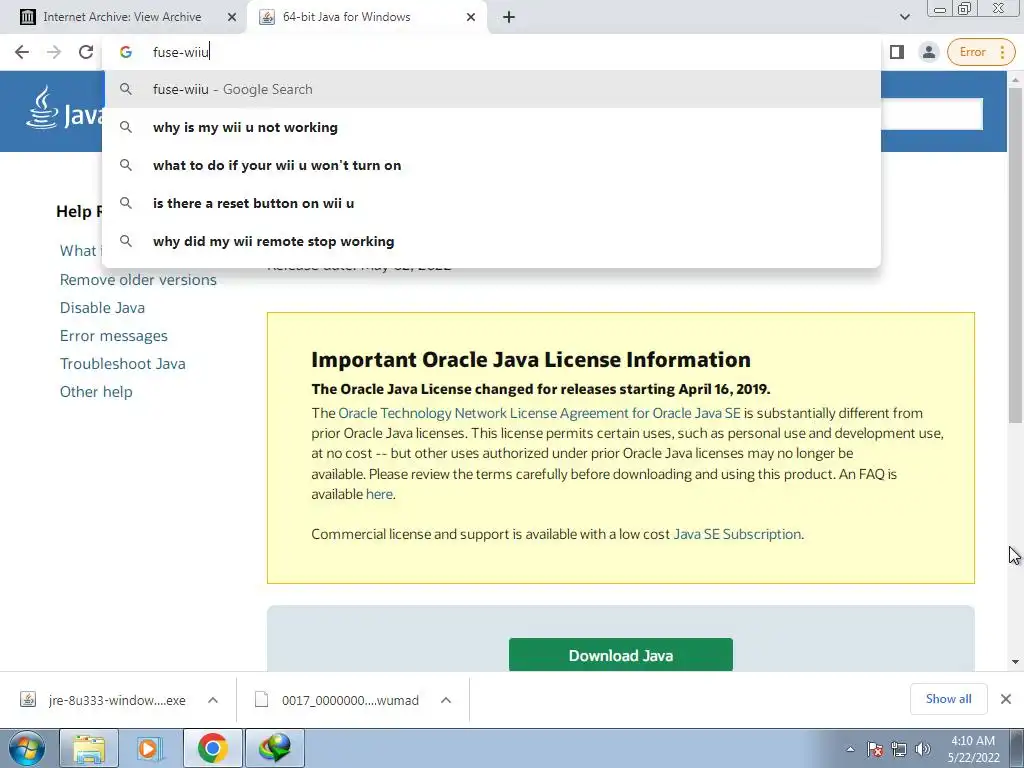Click the Action Center flag icon

click(x=875, y=749)
